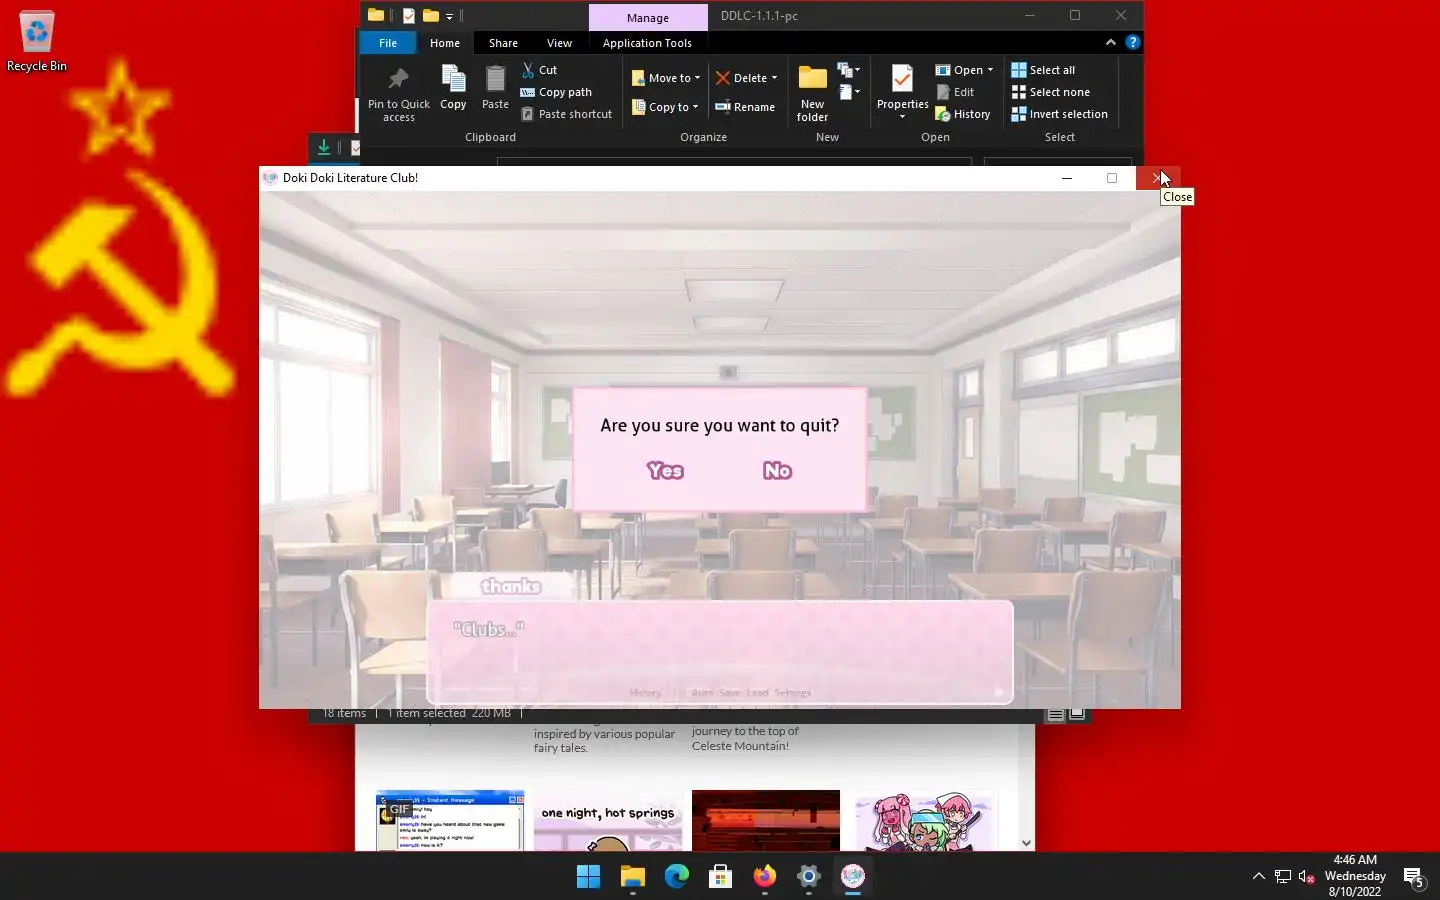Open the pink-haired characters game thumbnail
The height and width of the screenshot is (900, 1440).
click(x=926, y=821)
